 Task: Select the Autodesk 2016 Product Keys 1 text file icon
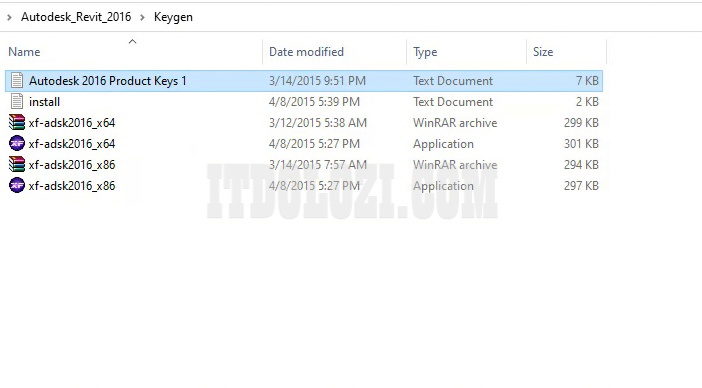point(17,81)
